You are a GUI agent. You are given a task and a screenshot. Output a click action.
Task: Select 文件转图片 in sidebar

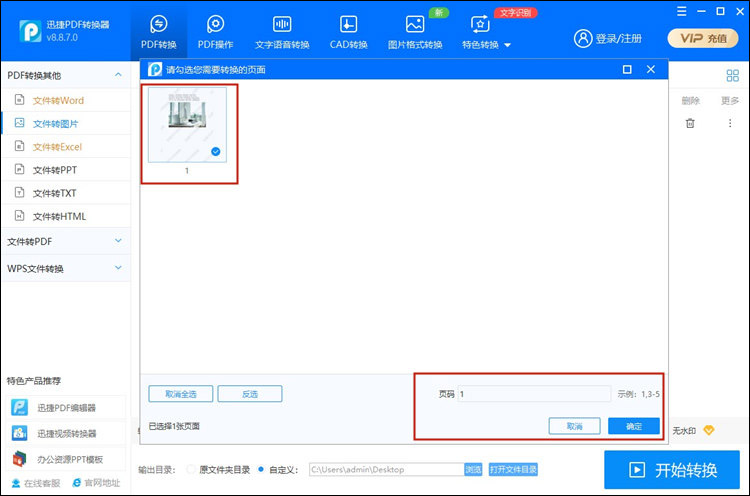point(66,123)
